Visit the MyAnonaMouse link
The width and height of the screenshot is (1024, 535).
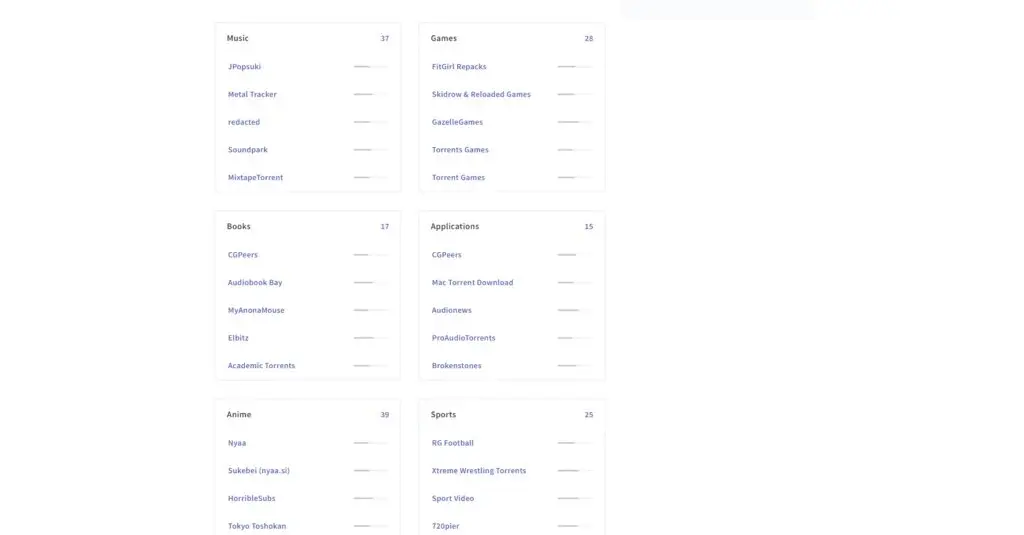256,310
